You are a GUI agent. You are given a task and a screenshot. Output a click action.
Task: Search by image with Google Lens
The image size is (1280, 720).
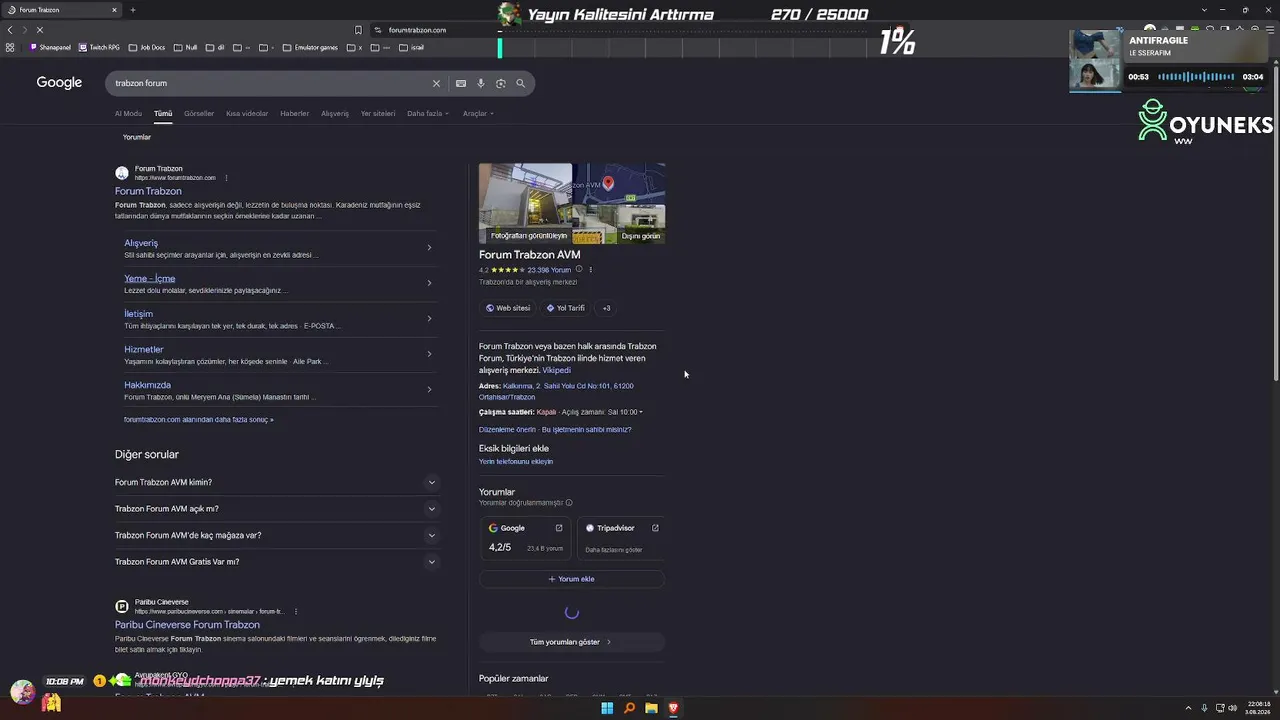(x=501, y=83)
